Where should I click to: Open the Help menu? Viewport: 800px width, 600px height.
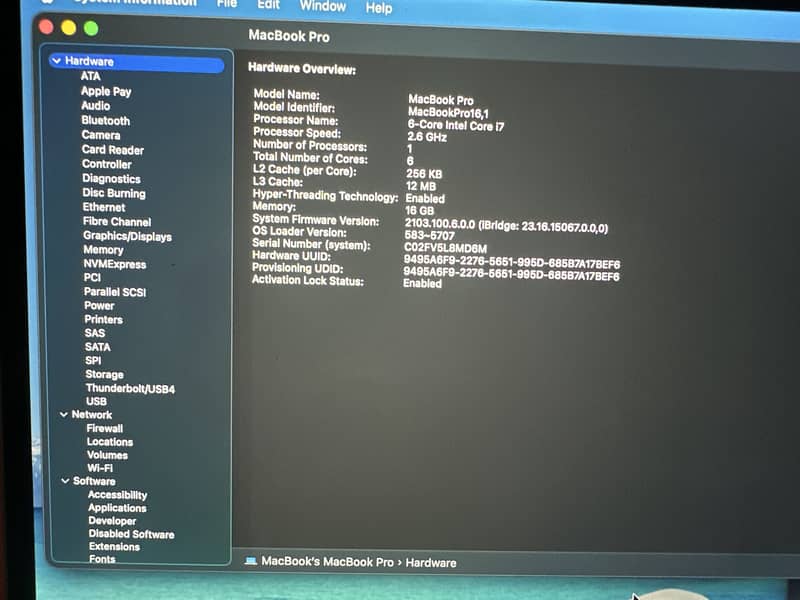coord(379,8)
